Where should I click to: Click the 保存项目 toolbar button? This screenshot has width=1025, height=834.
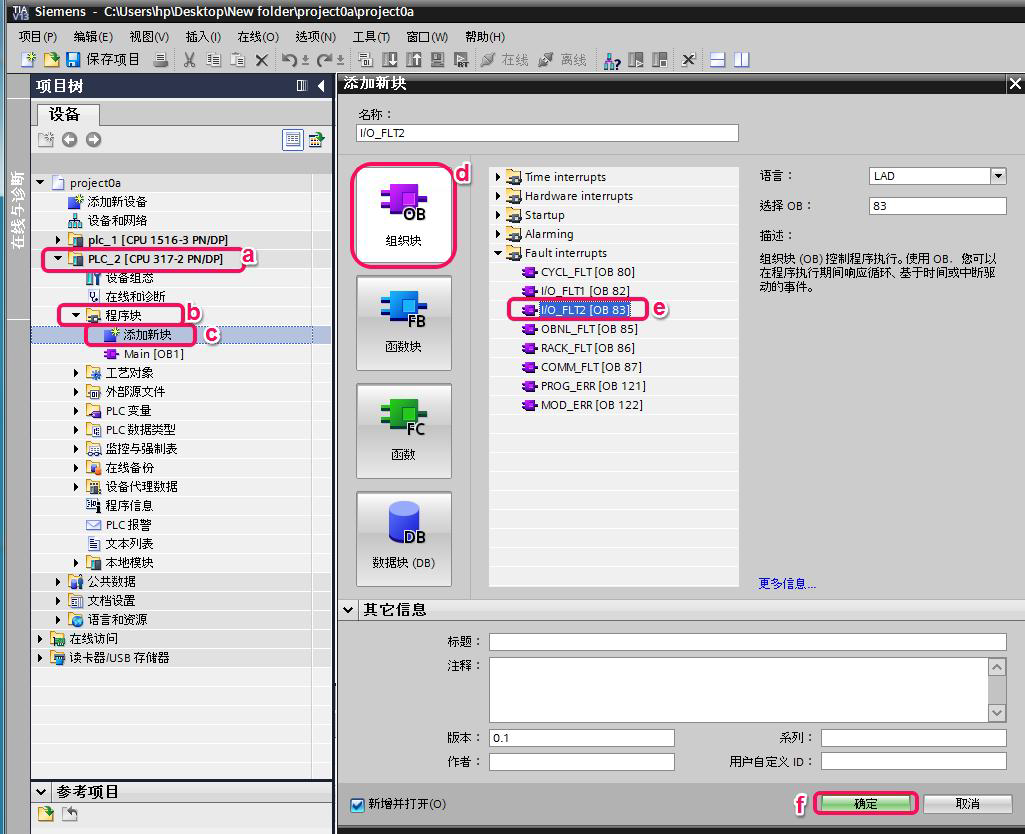112,59
